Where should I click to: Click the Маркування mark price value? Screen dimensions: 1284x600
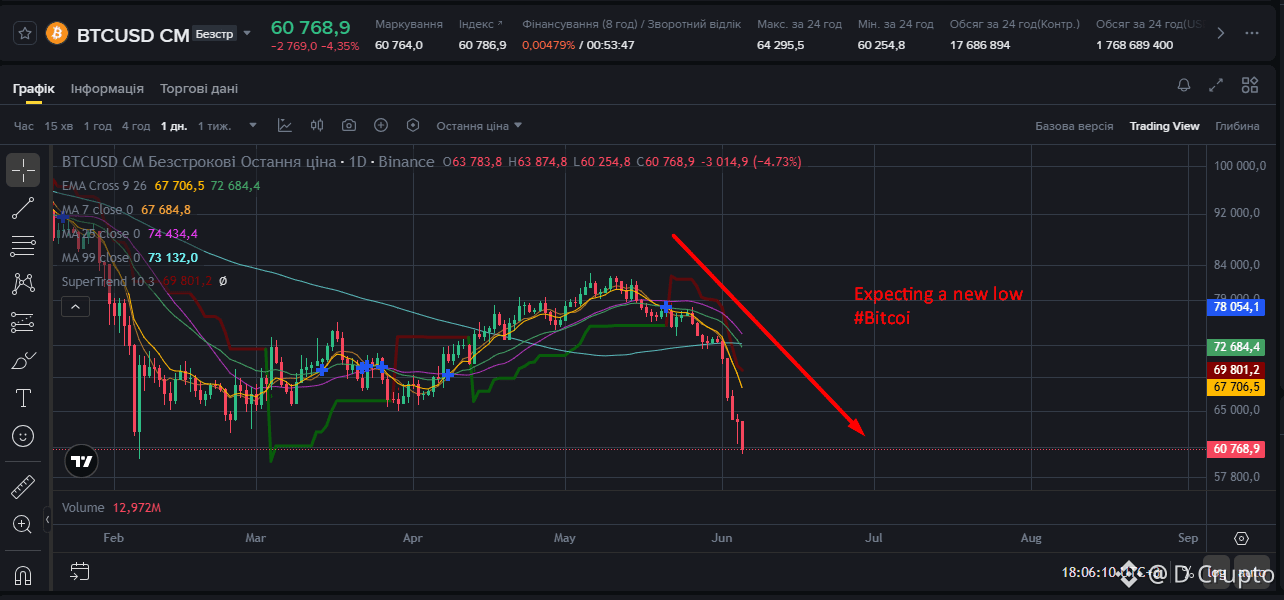(x=399, y=45)
